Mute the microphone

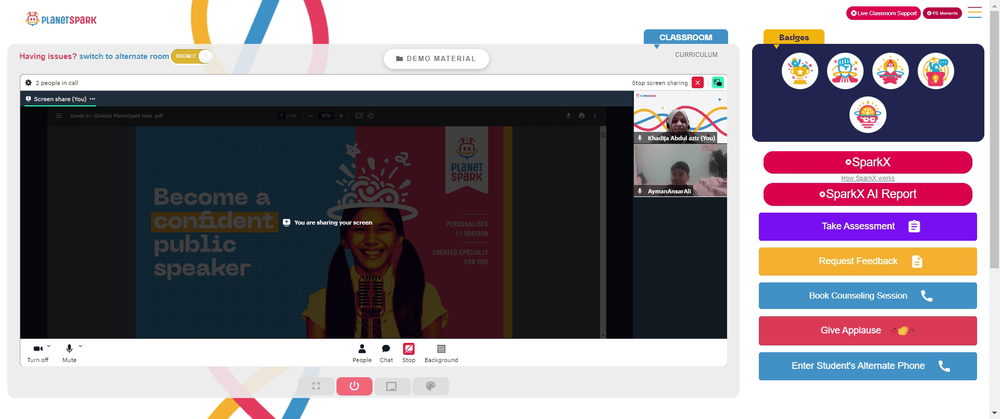[x=70, y=352]
